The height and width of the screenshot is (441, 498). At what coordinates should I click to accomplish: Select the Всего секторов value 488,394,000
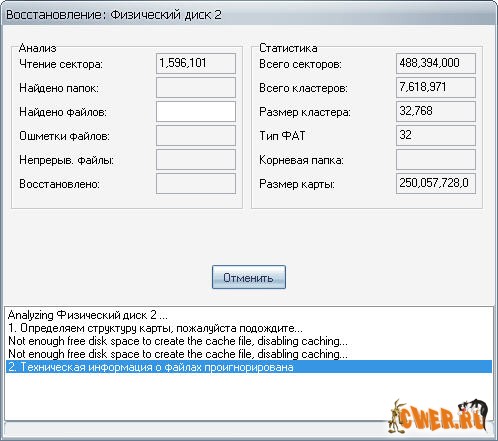436,63
